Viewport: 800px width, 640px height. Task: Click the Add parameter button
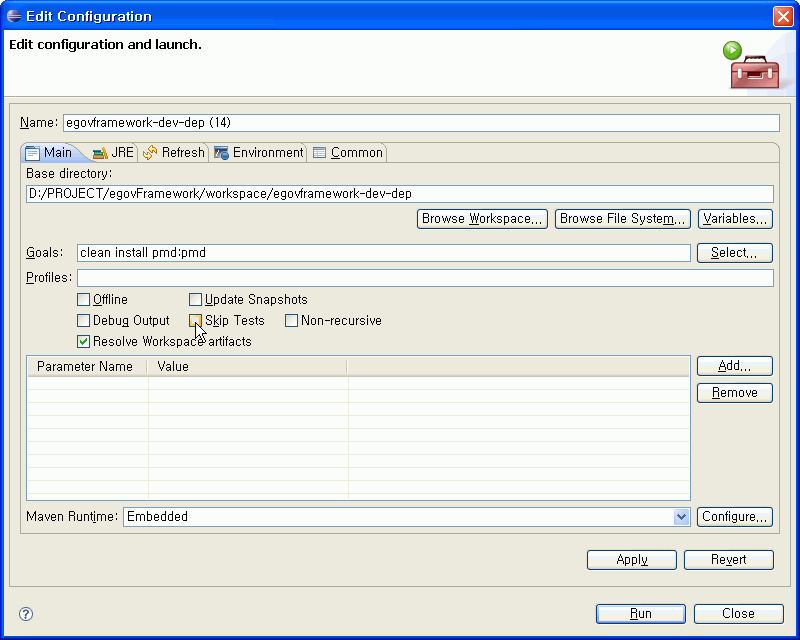click(734, 367)
